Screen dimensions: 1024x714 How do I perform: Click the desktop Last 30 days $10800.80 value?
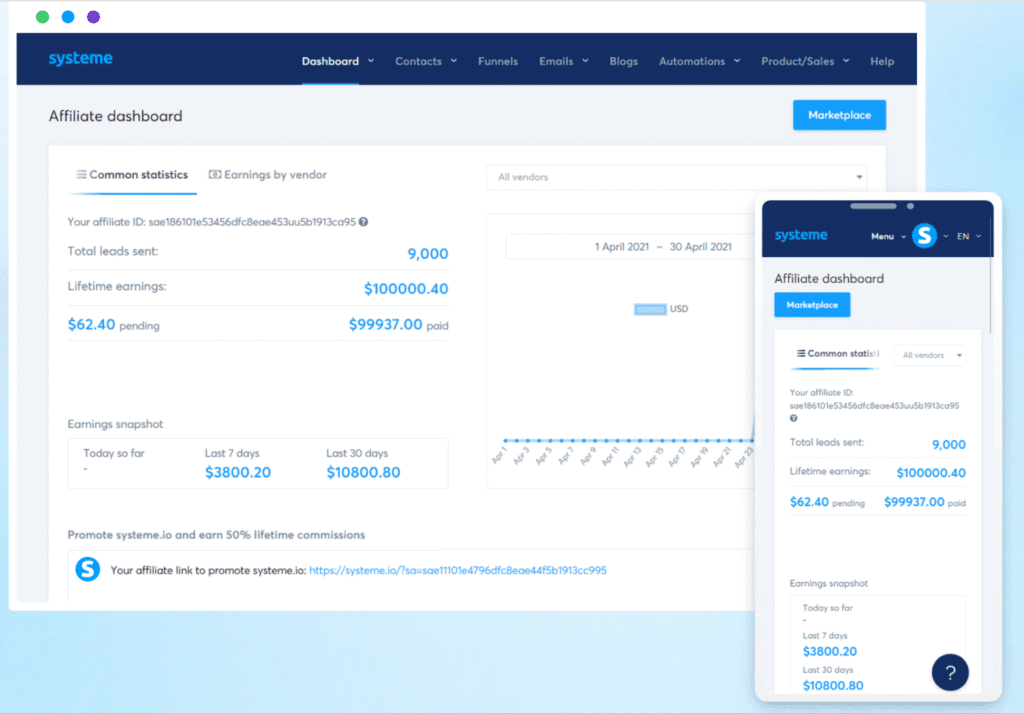(363, 472)
